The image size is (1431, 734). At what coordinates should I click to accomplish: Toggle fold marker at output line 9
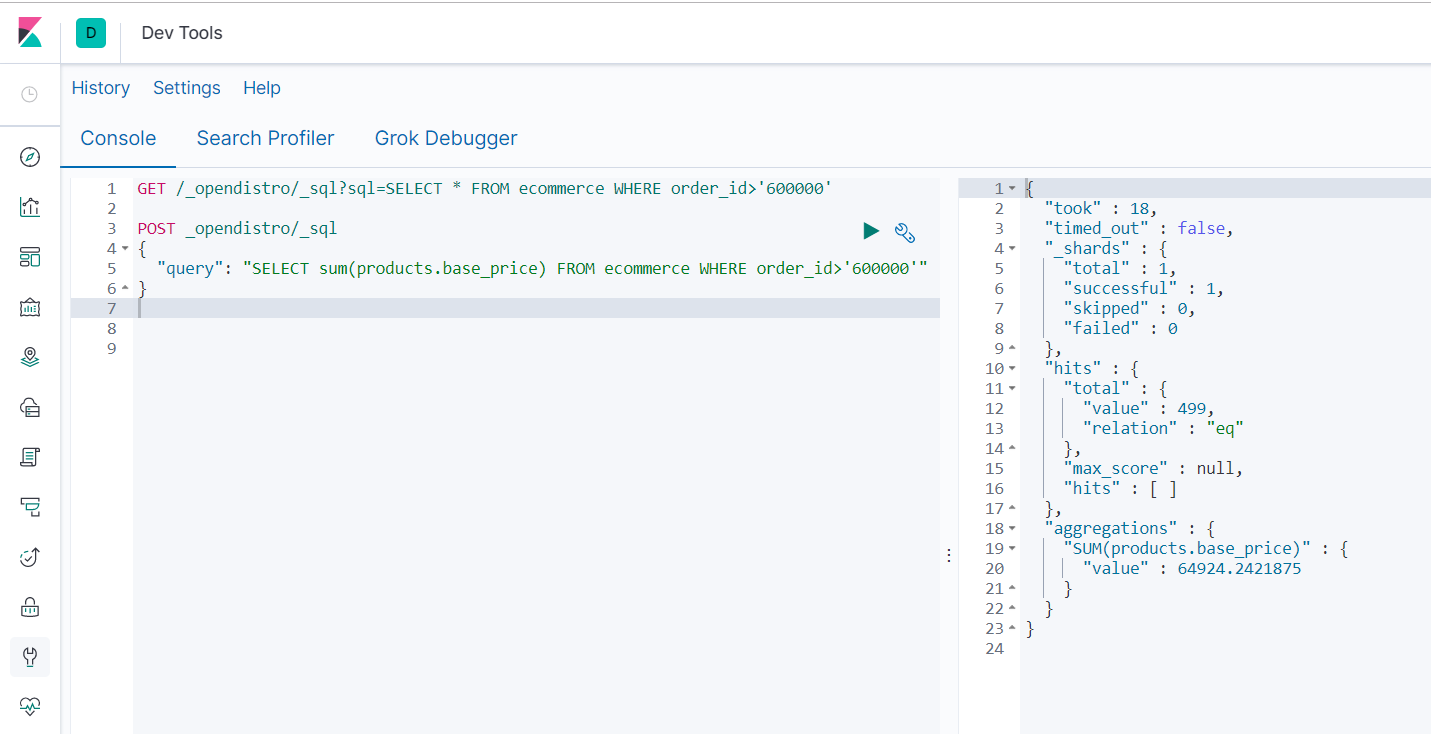[x=1012, y=348]
